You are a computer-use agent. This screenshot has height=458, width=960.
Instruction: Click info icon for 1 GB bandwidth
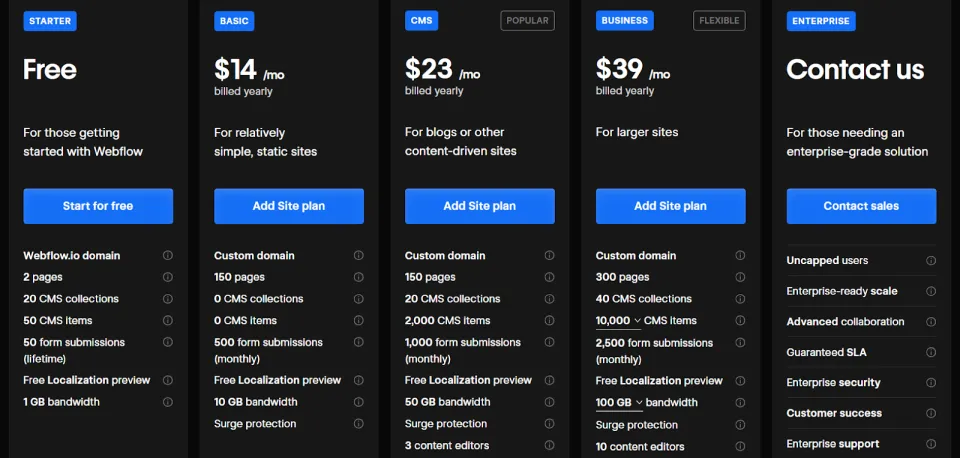(x=168, y=402)
